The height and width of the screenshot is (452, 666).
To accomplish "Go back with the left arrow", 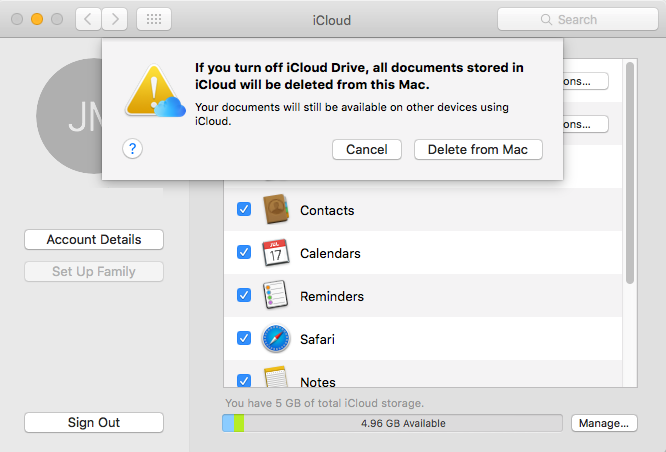I will tap(88, 19).
